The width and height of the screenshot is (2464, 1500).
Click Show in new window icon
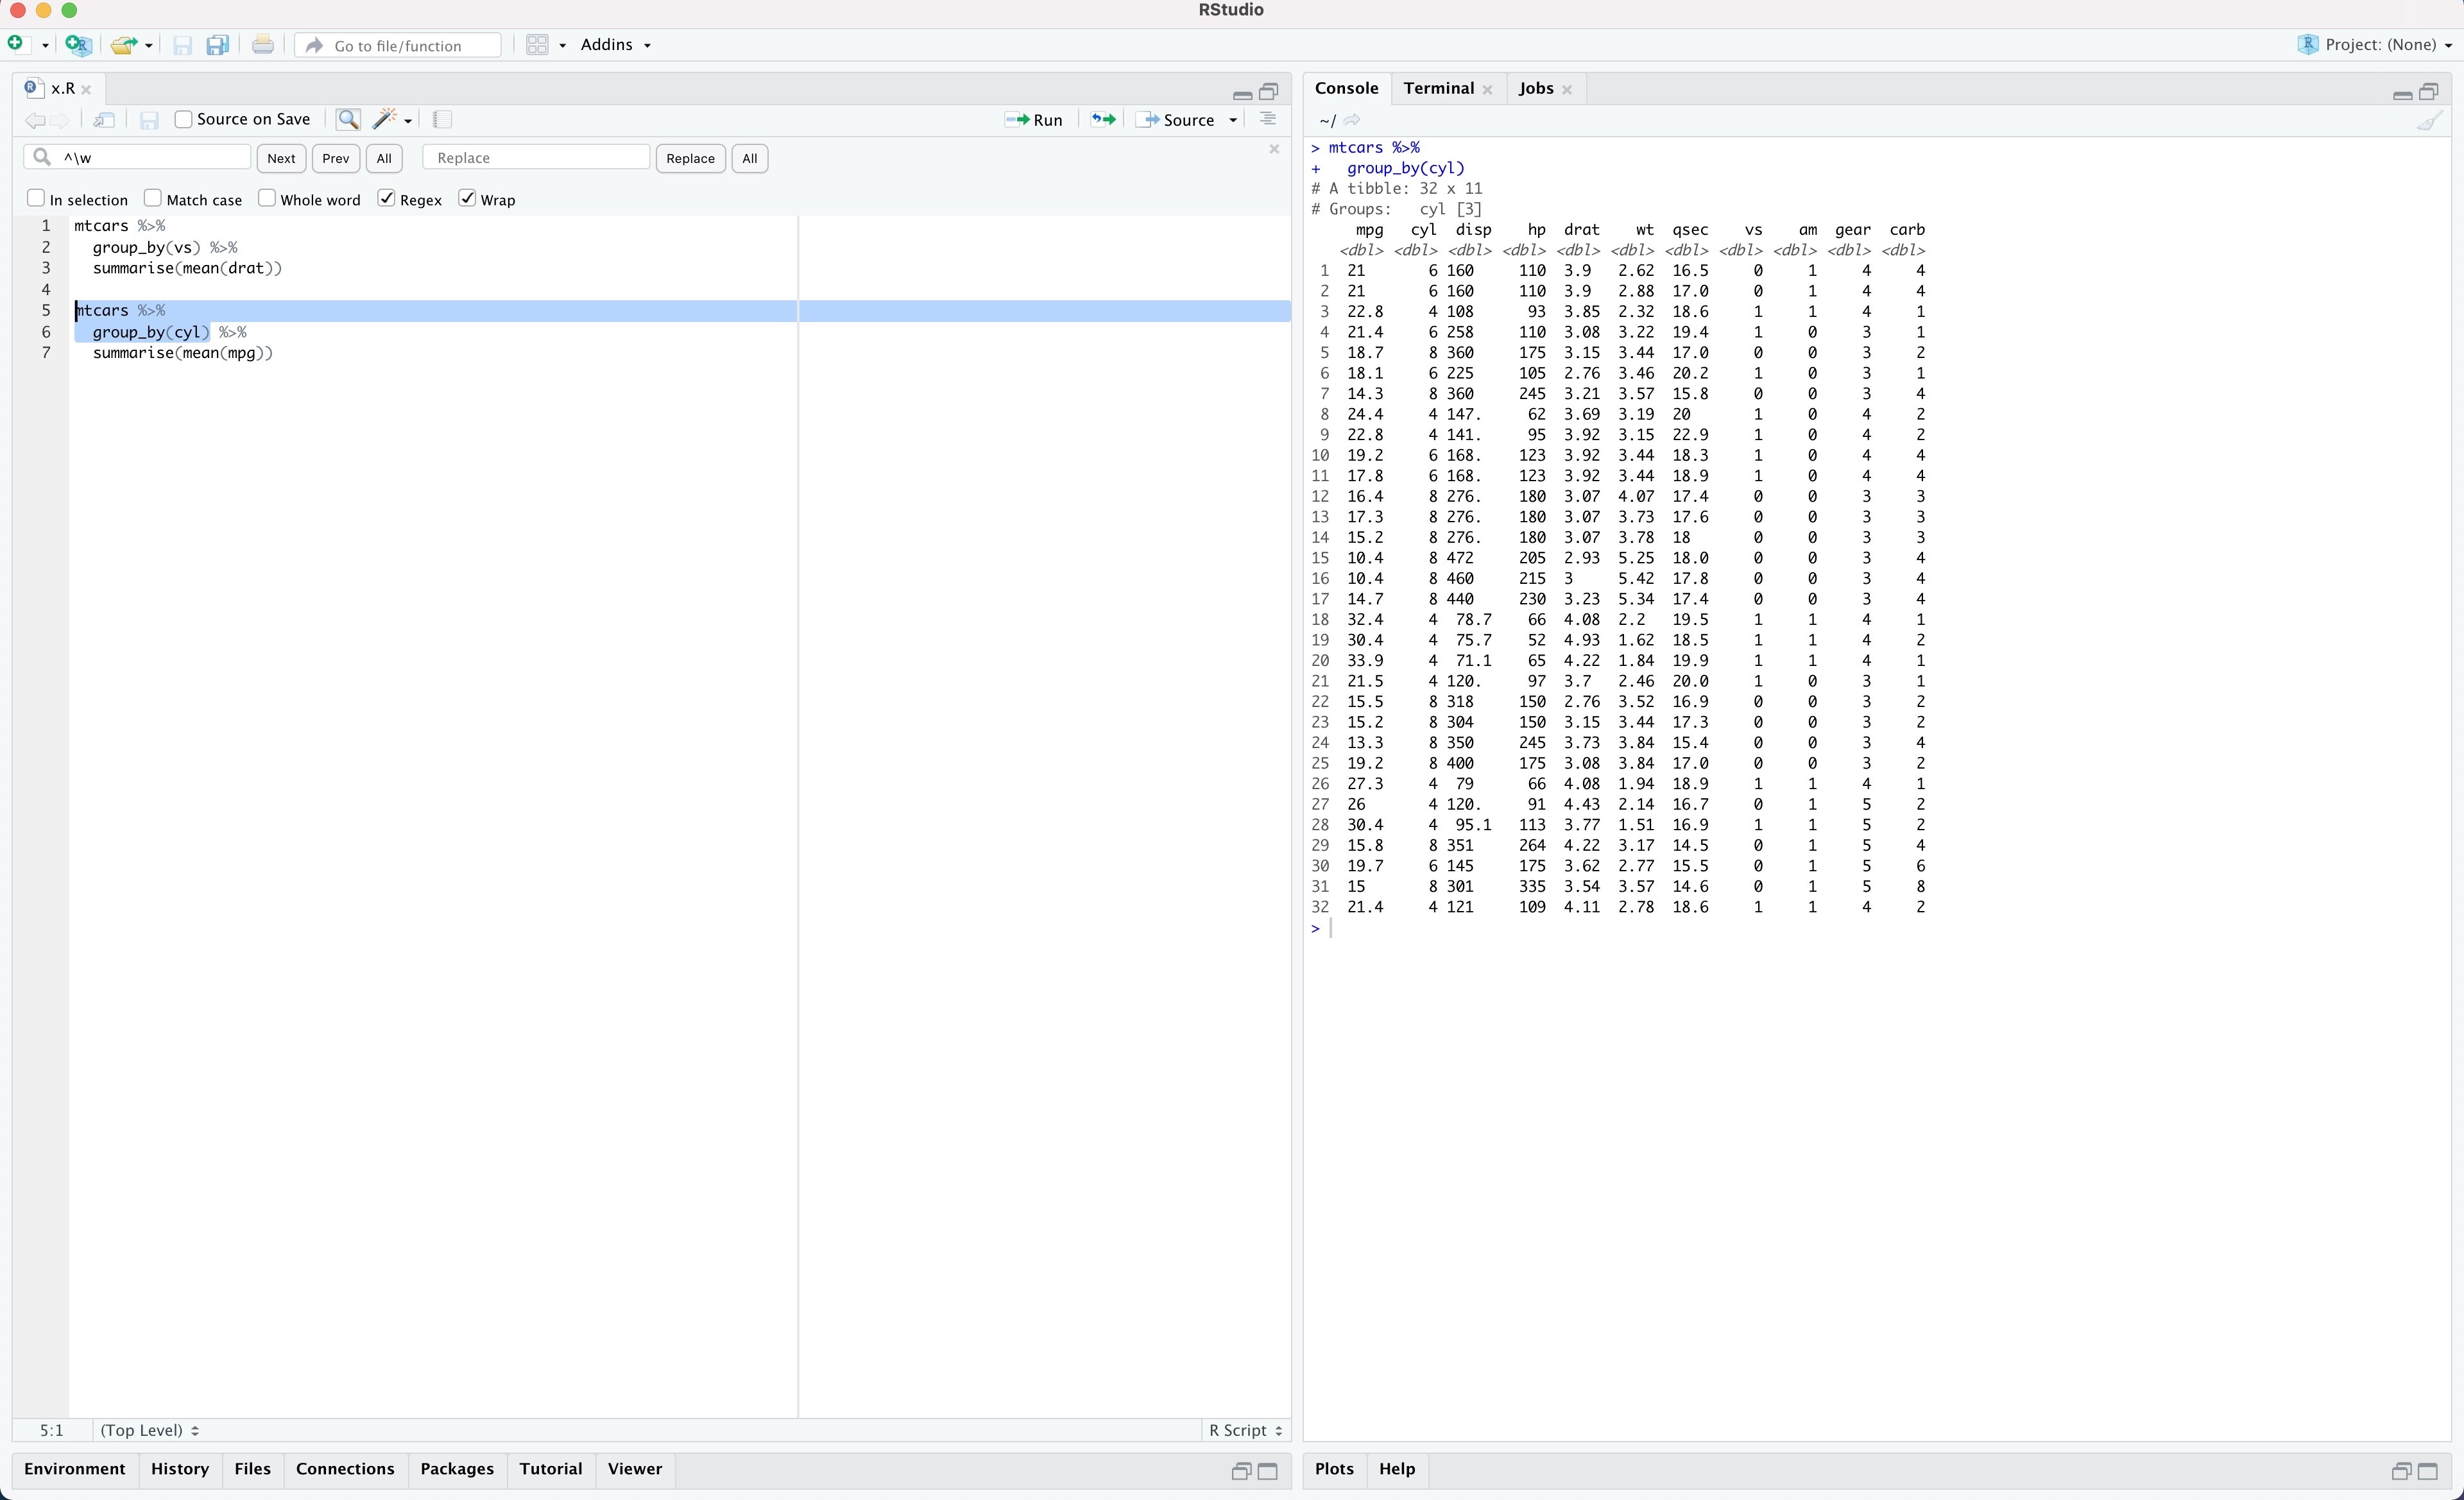(104, 120)
